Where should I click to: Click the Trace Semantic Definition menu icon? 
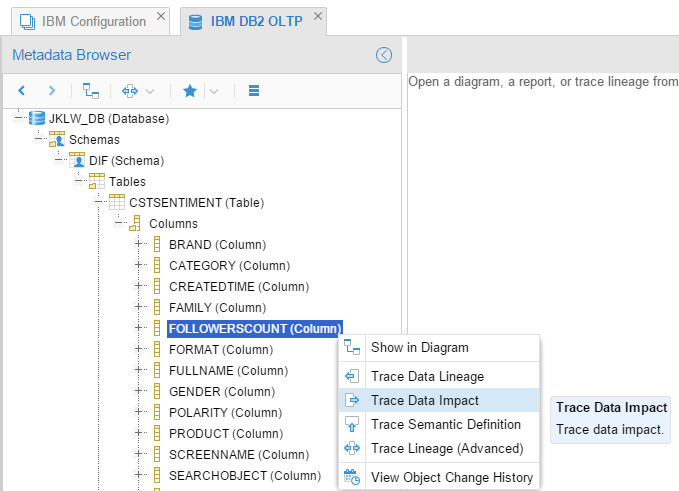pos(352,424)
